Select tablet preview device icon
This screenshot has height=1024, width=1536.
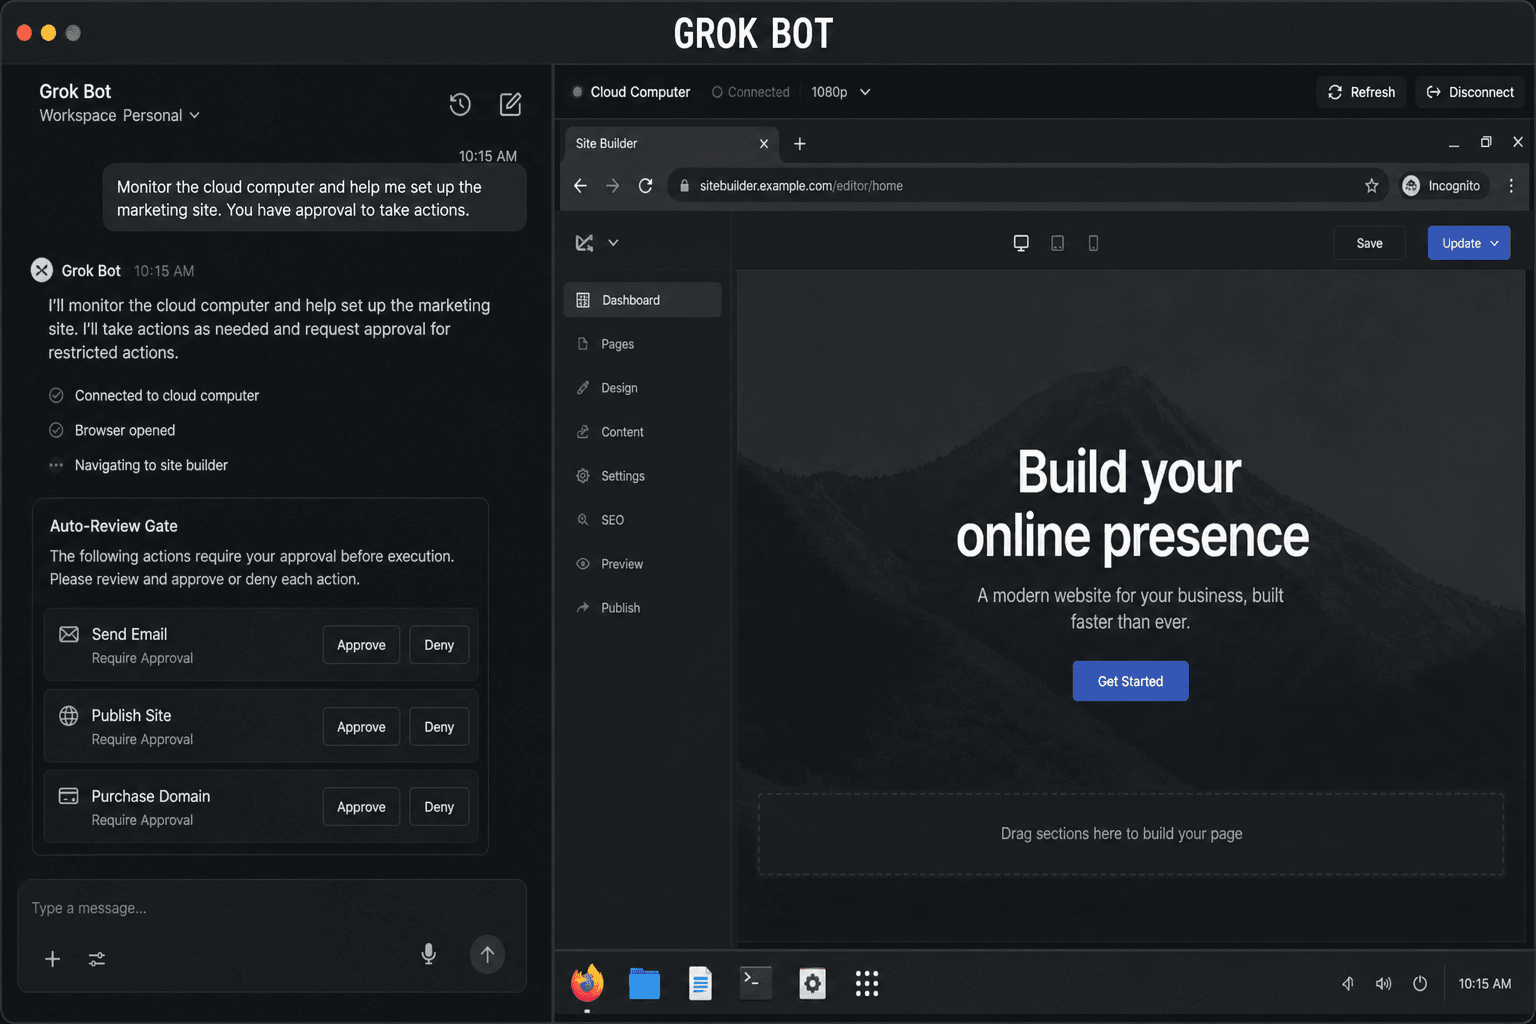pyautogui.click(x=1057, y=243)
